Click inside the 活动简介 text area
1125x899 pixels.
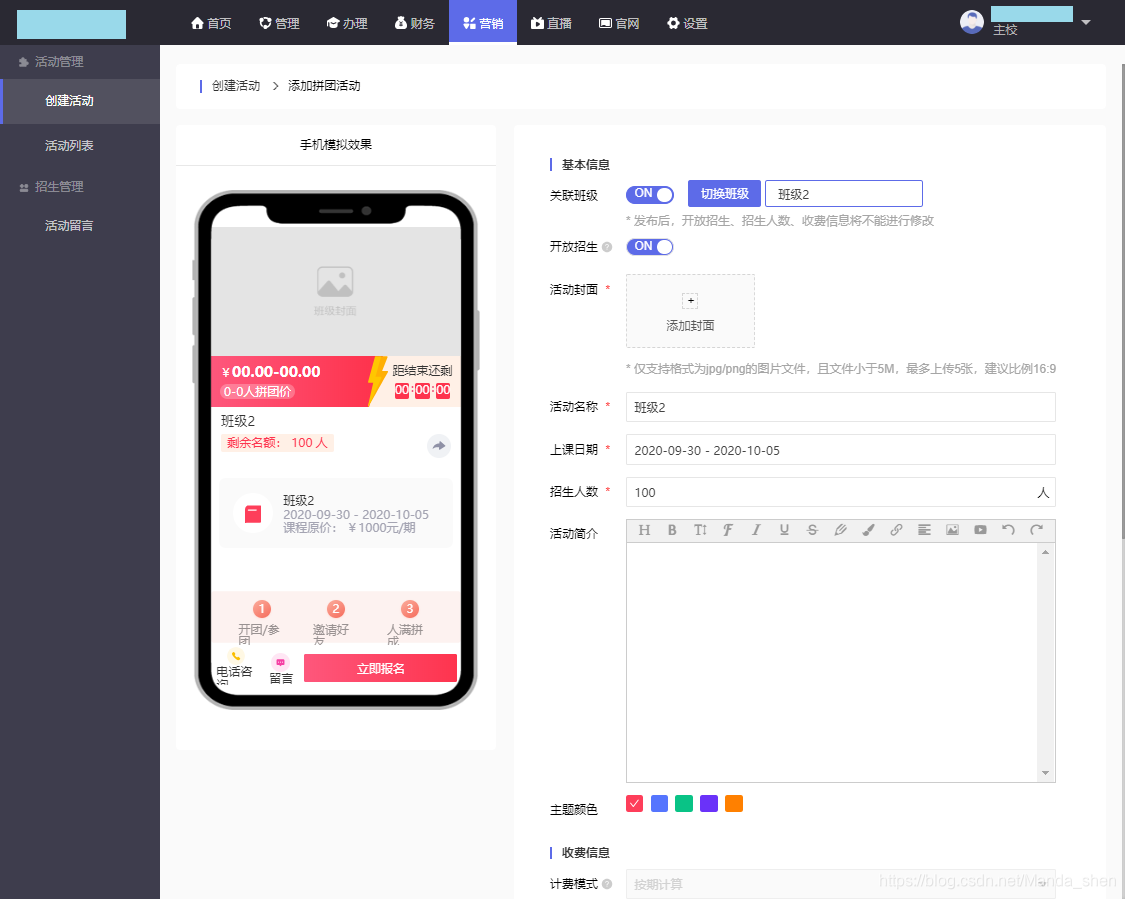point(832,662)
